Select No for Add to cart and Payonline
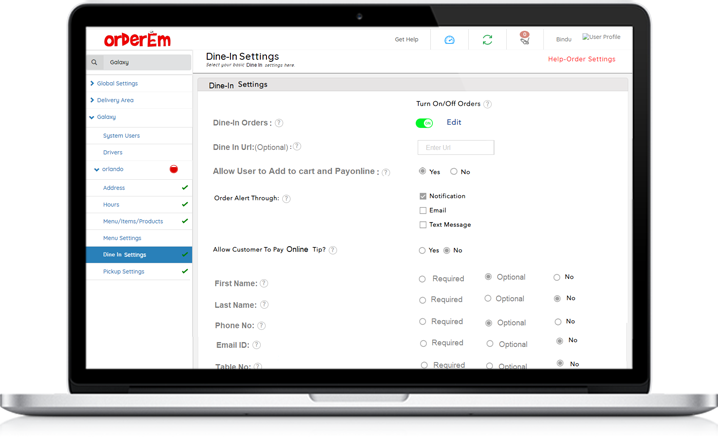This screenshot has width=718, height=437. [x=453, y=171]
